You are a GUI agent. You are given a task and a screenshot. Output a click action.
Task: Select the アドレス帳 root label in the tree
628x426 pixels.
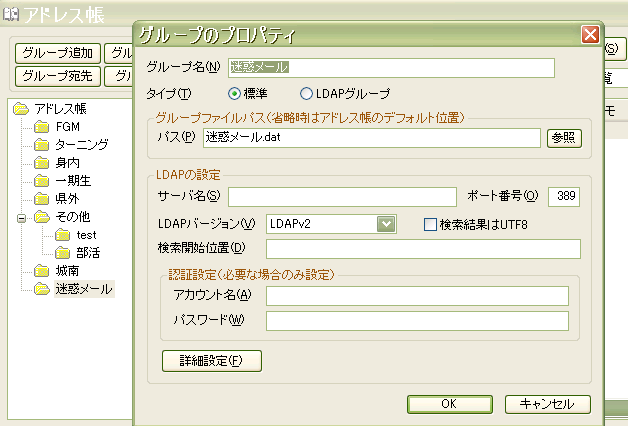[60, 109]
